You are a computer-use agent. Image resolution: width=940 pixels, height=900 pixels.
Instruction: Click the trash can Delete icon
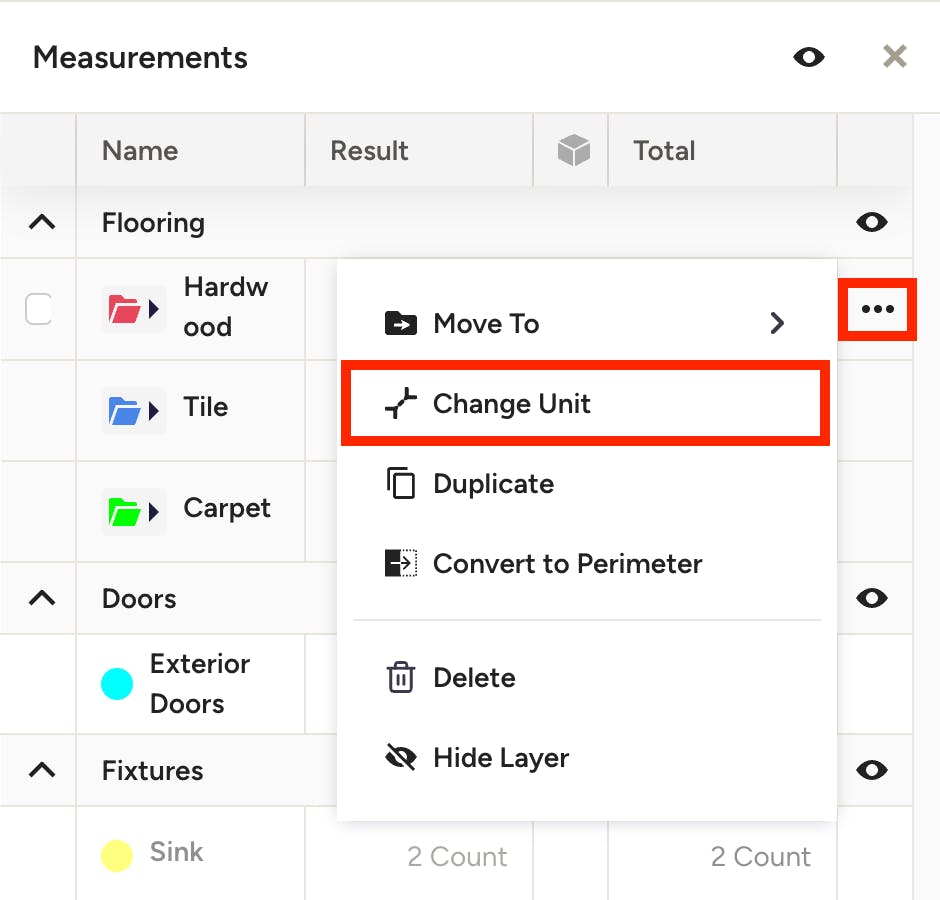click(x=400, y=678)
